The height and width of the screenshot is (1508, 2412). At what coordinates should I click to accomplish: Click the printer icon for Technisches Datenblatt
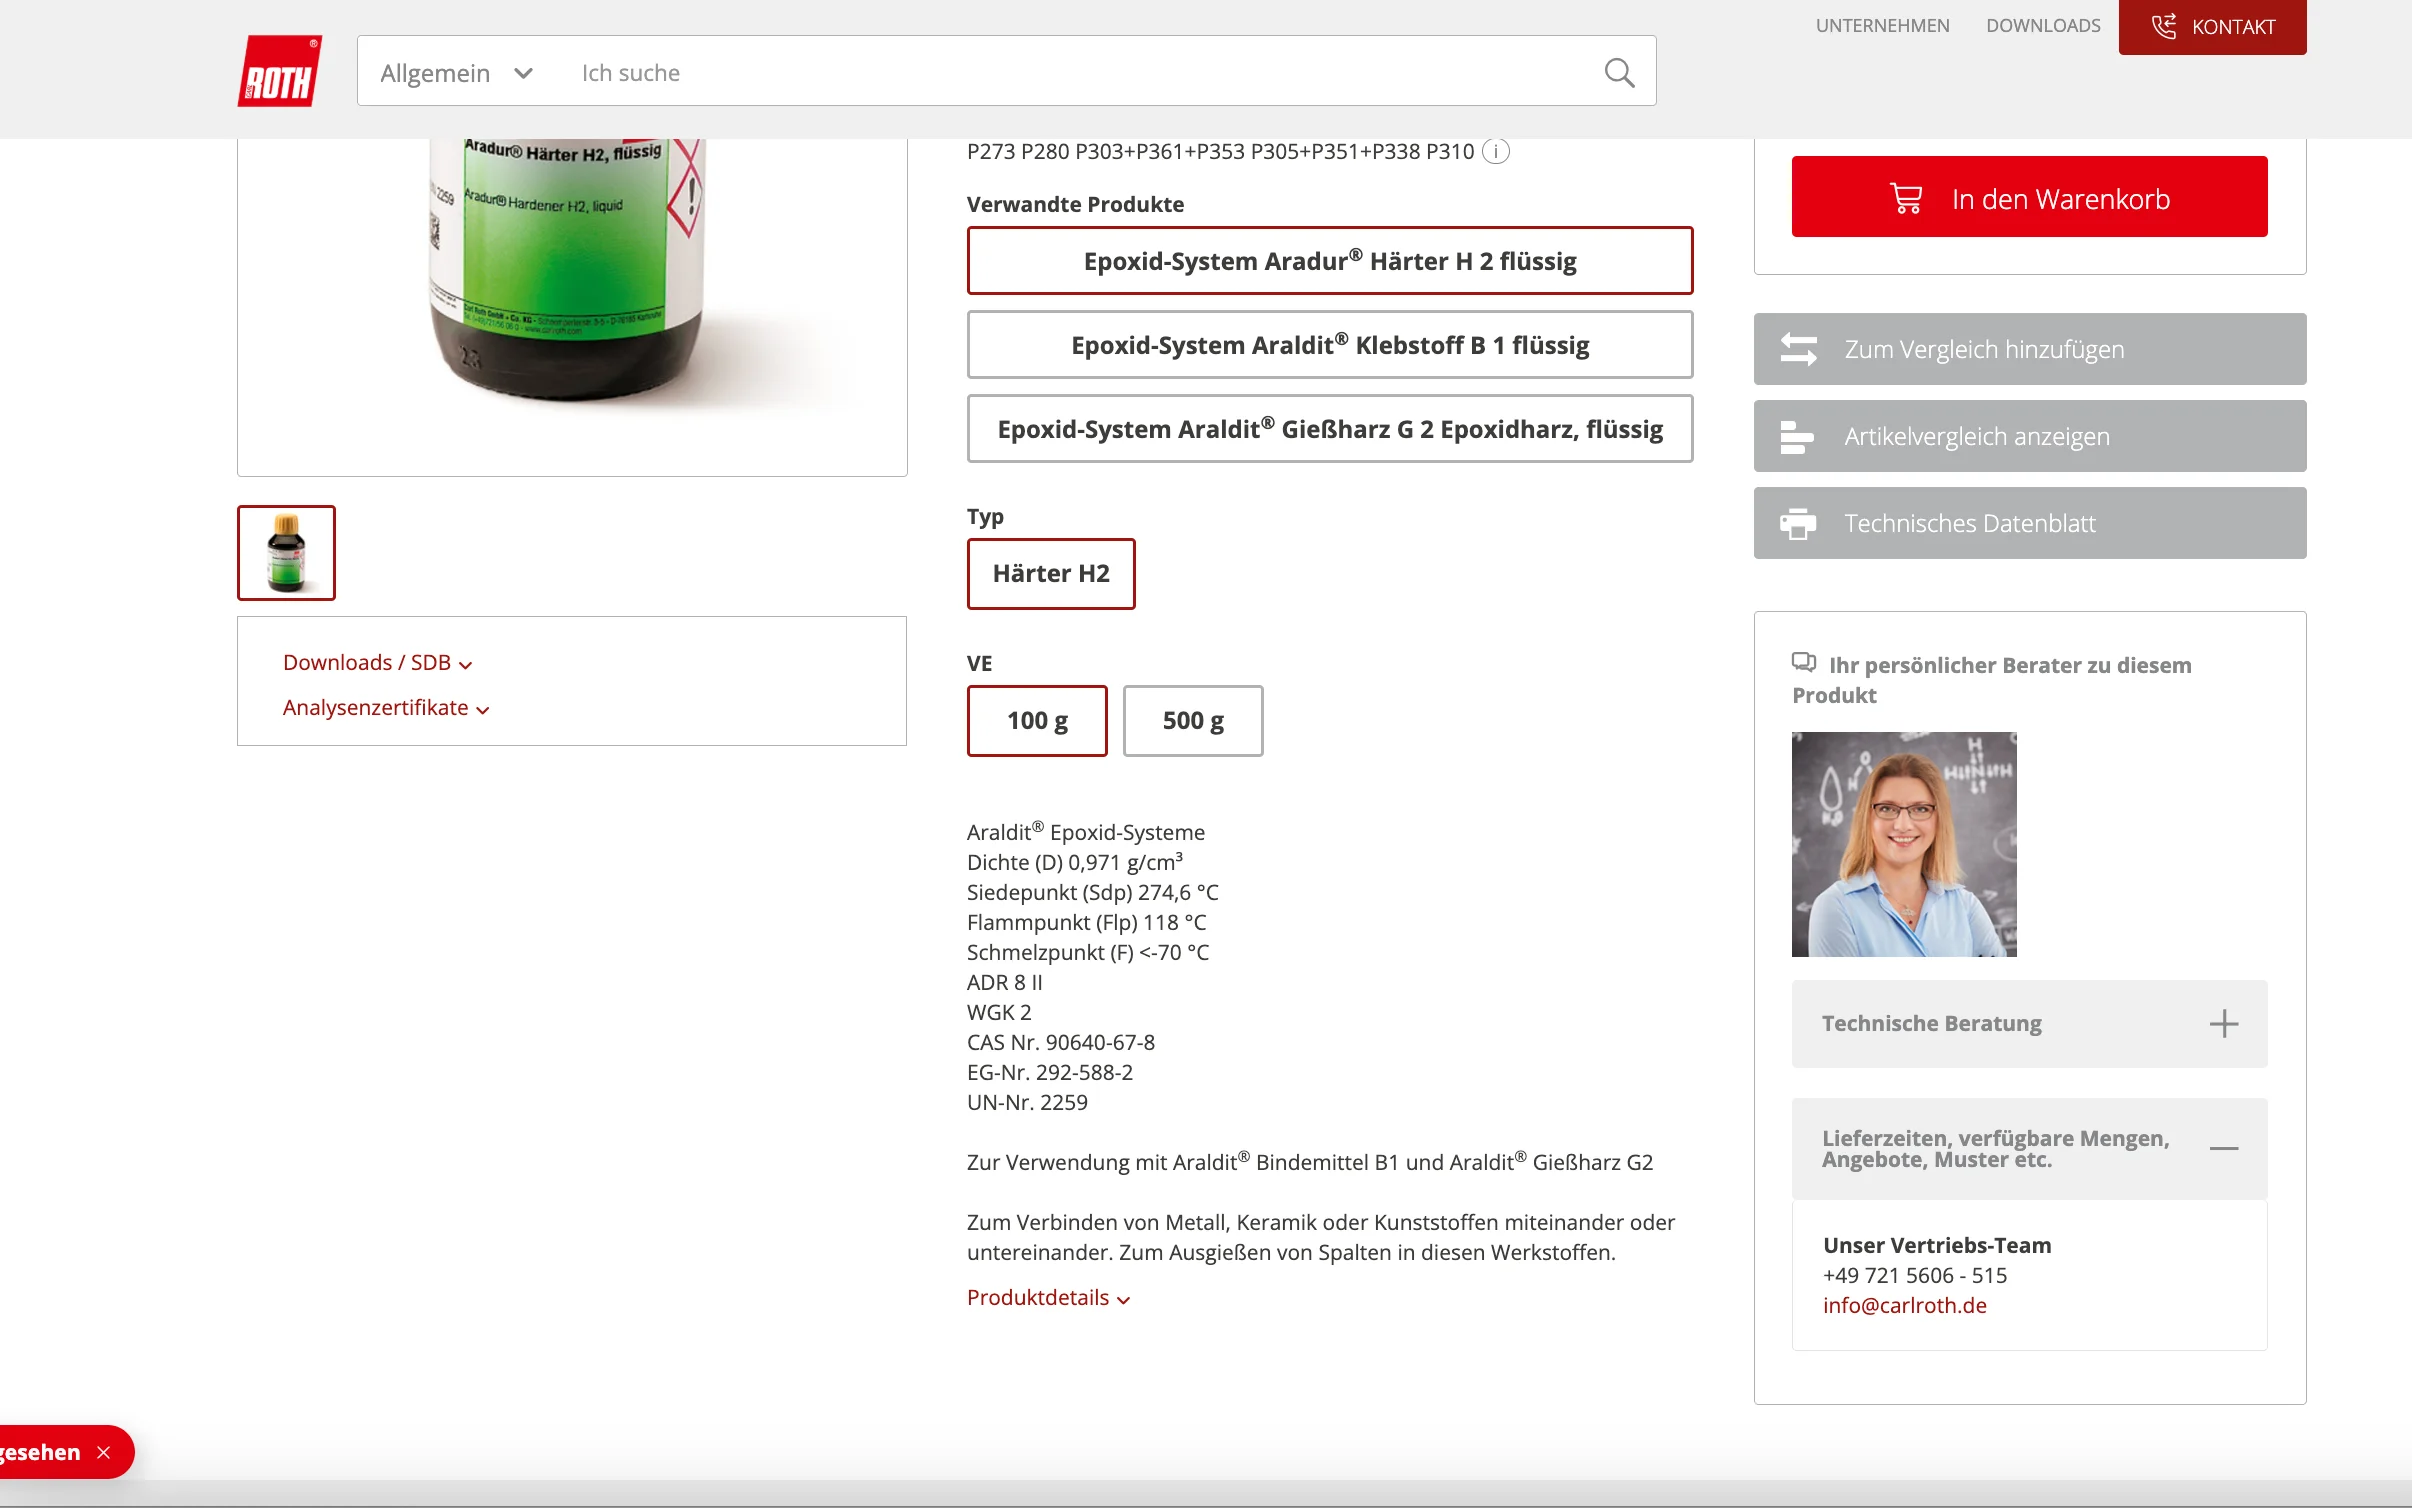tap(1798, 523)
